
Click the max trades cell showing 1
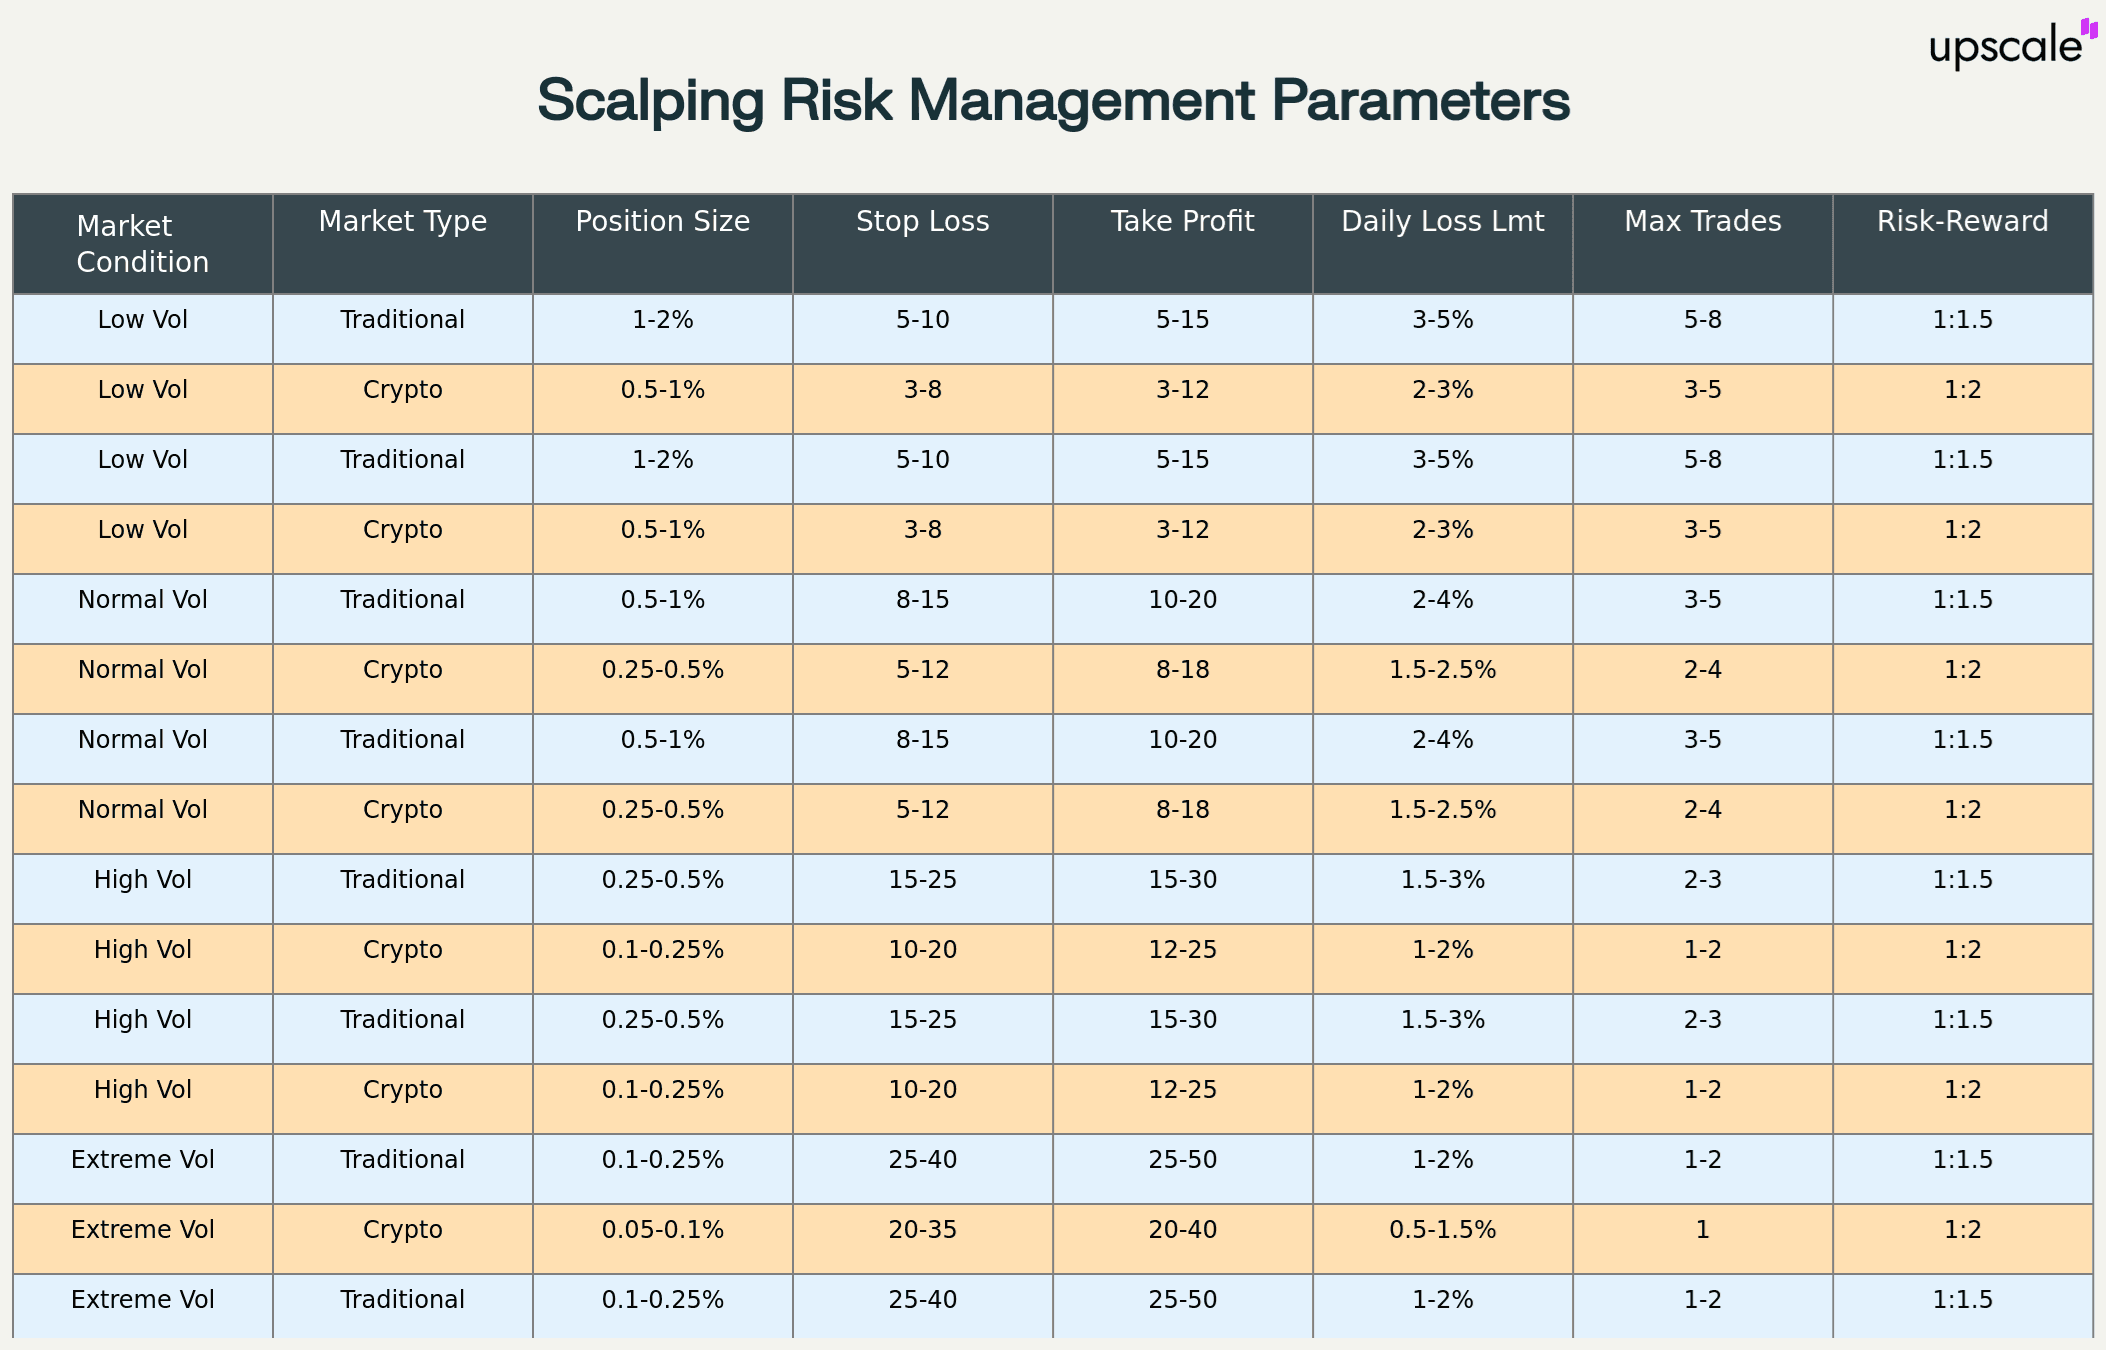click(1703, 1230)
